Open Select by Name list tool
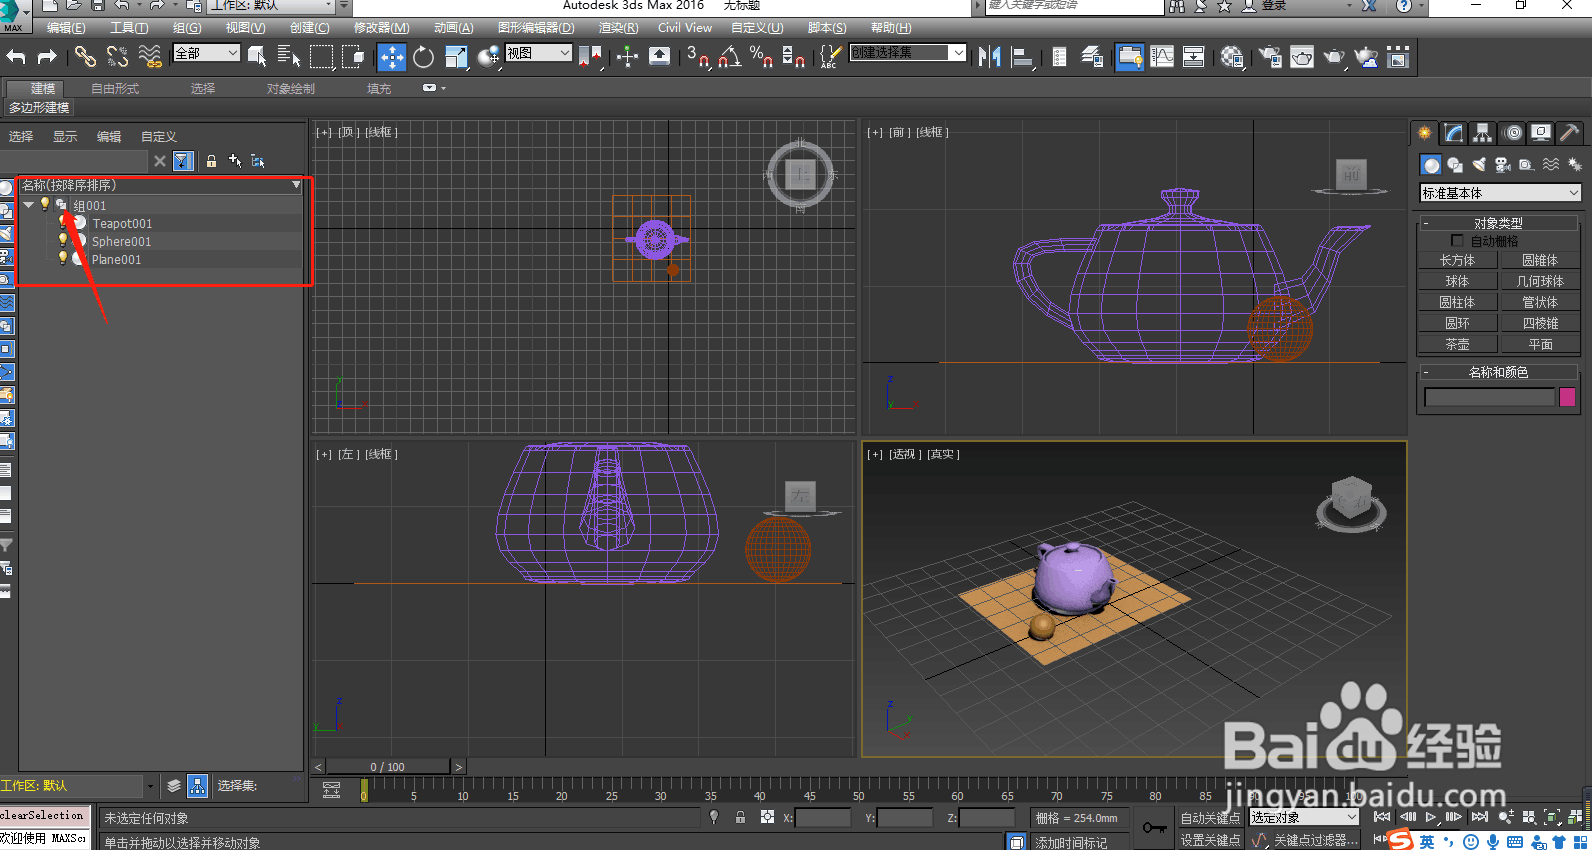Screen dimensions: 1592x850 click(x=289, y=57)
